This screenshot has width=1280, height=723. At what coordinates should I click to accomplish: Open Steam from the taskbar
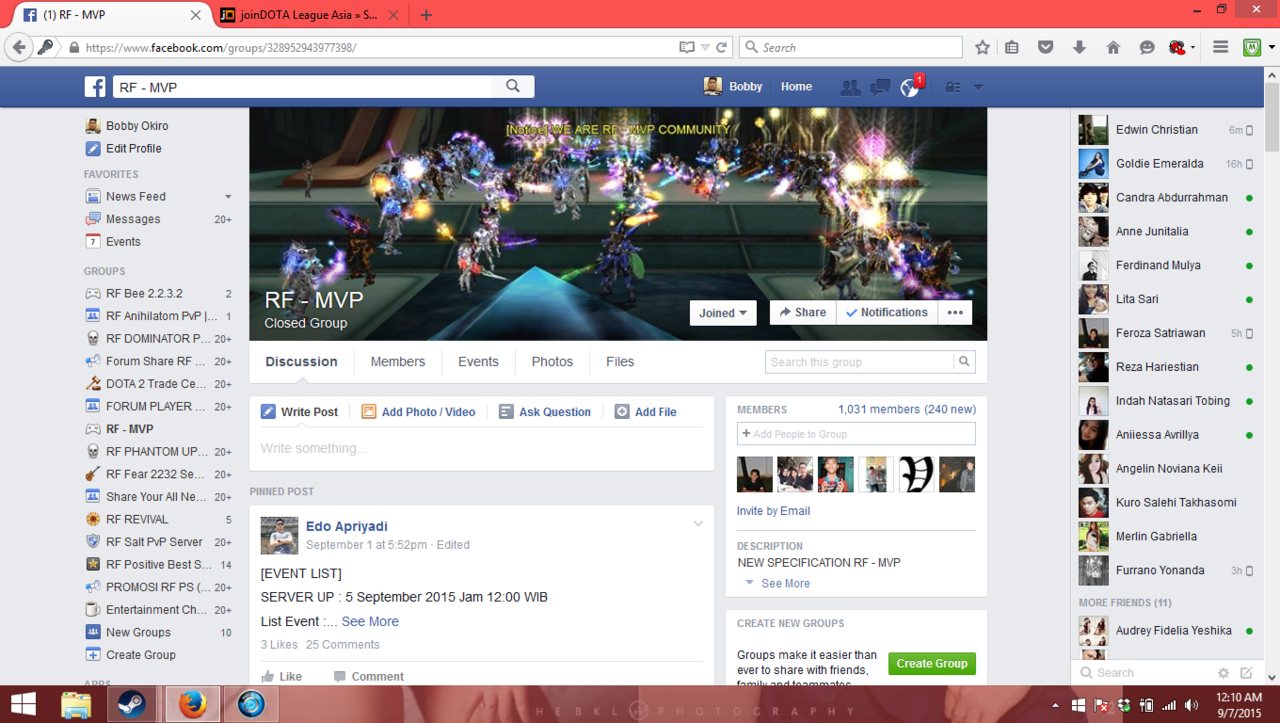132,704
